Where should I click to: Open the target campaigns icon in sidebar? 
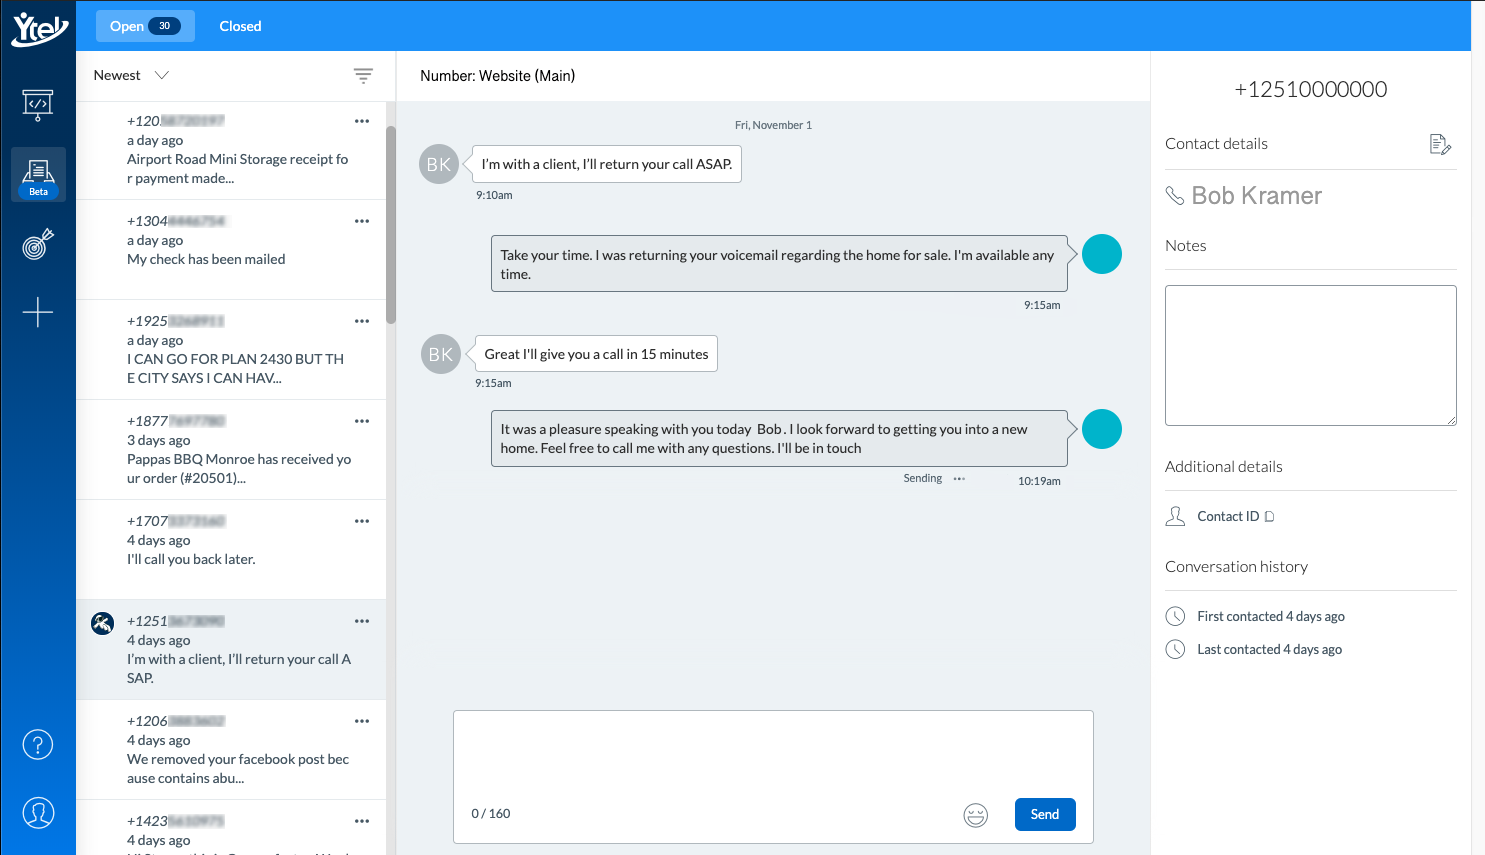(38, 244)
